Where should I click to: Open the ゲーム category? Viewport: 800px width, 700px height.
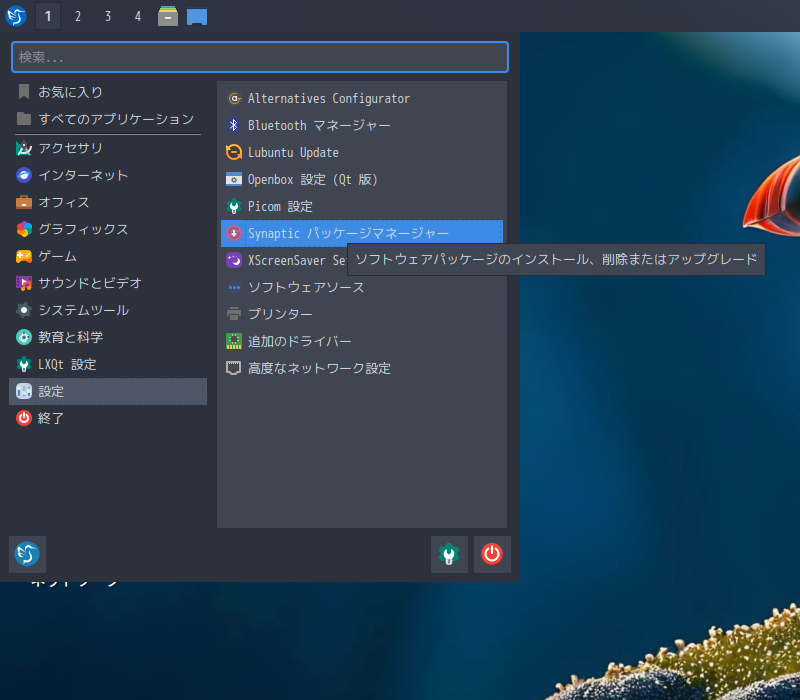pyautogui.click(x=108, y=256)
